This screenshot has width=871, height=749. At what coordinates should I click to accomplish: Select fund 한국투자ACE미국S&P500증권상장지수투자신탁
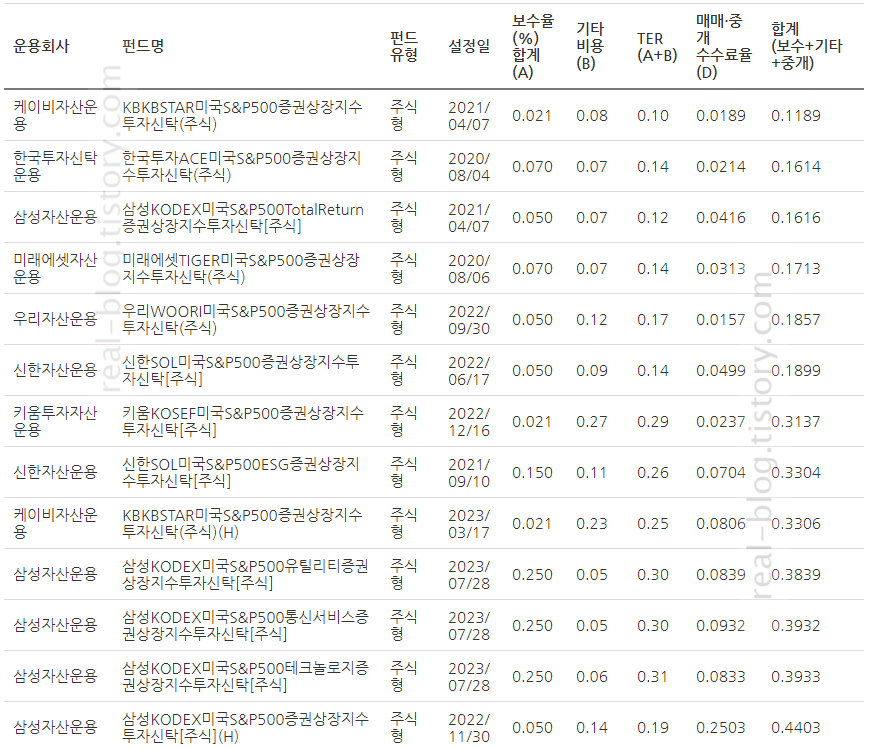(x=242, y=166)
